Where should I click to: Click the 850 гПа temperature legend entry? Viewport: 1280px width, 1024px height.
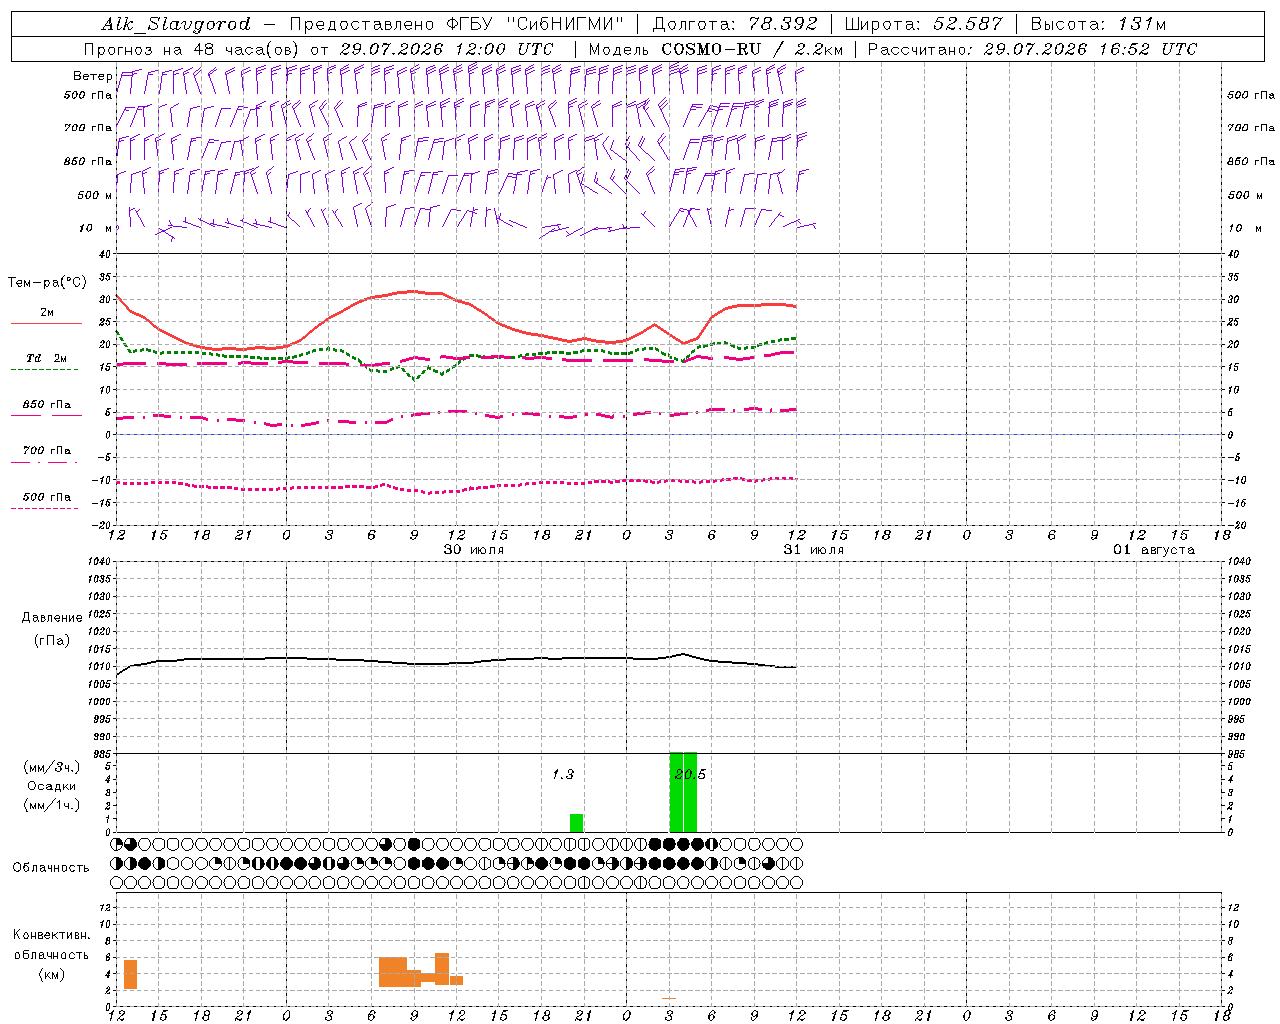click(47, 405)
